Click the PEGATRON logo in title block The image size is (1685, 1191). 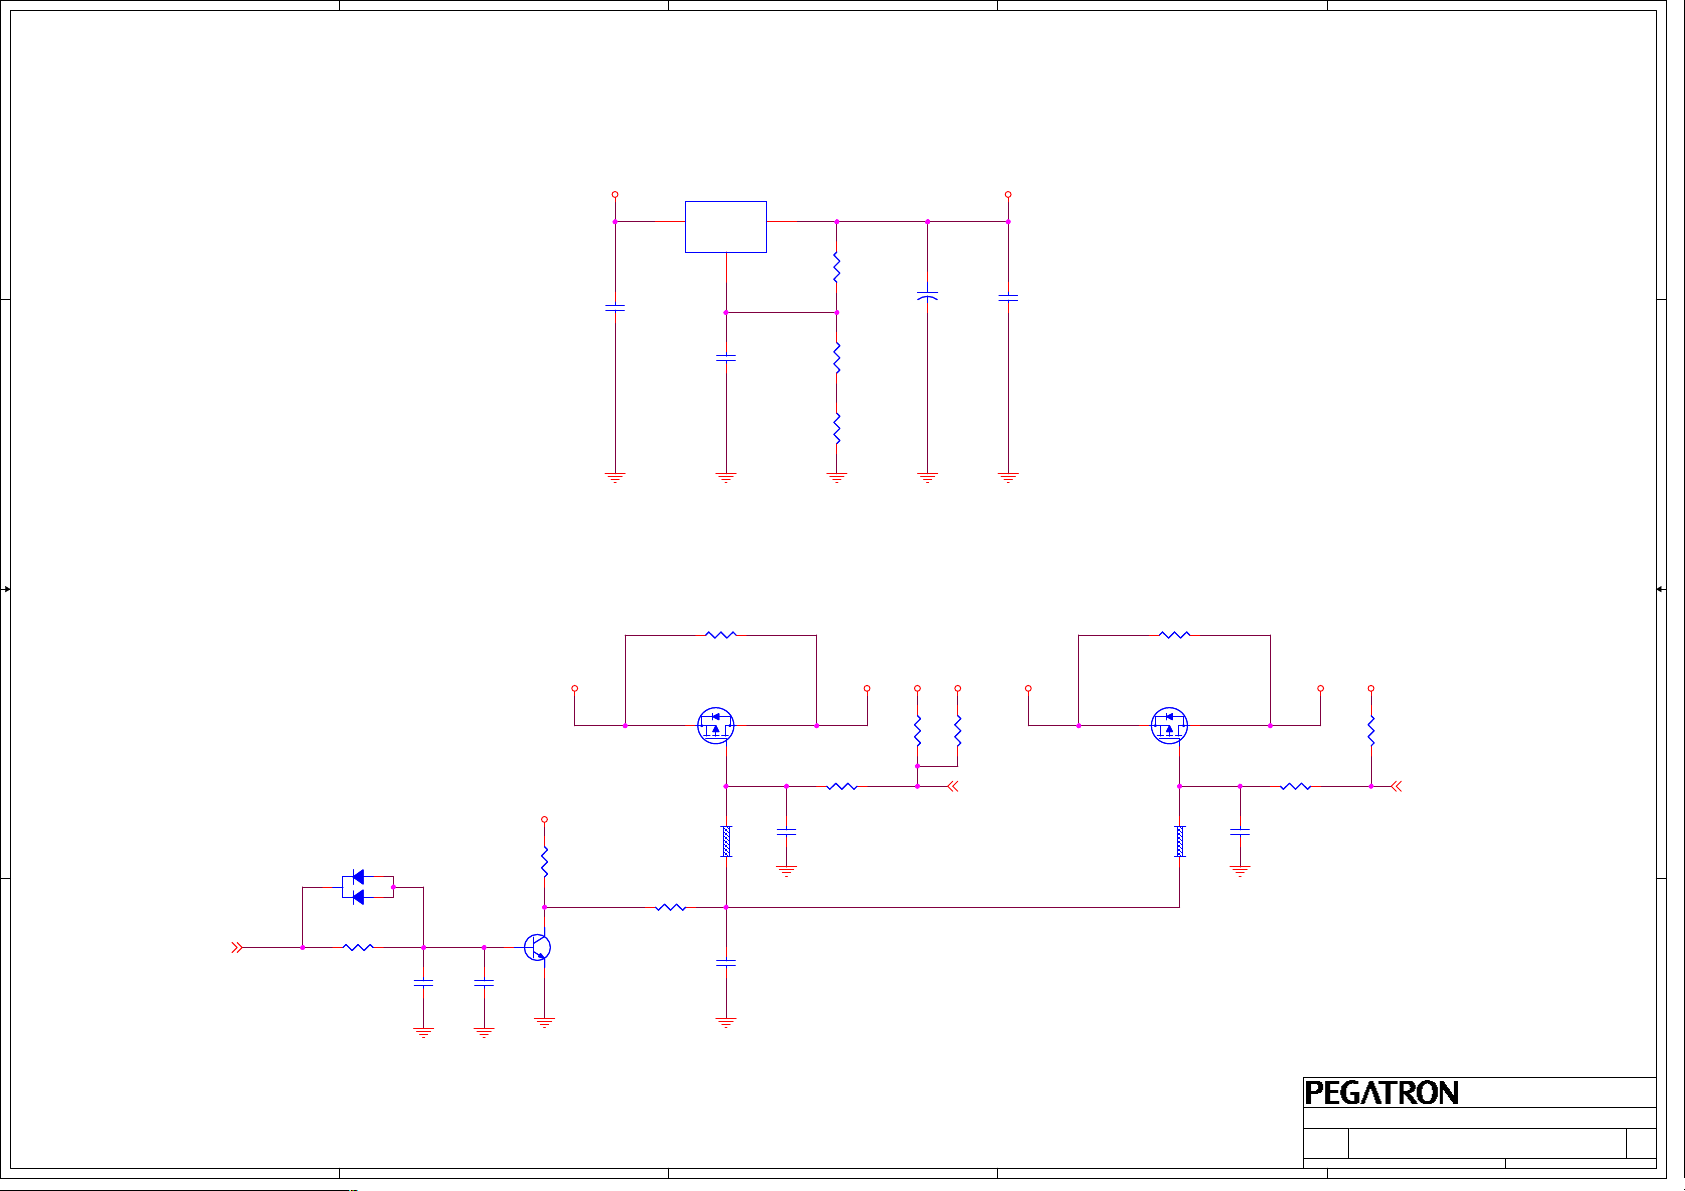[1382, 1093]
